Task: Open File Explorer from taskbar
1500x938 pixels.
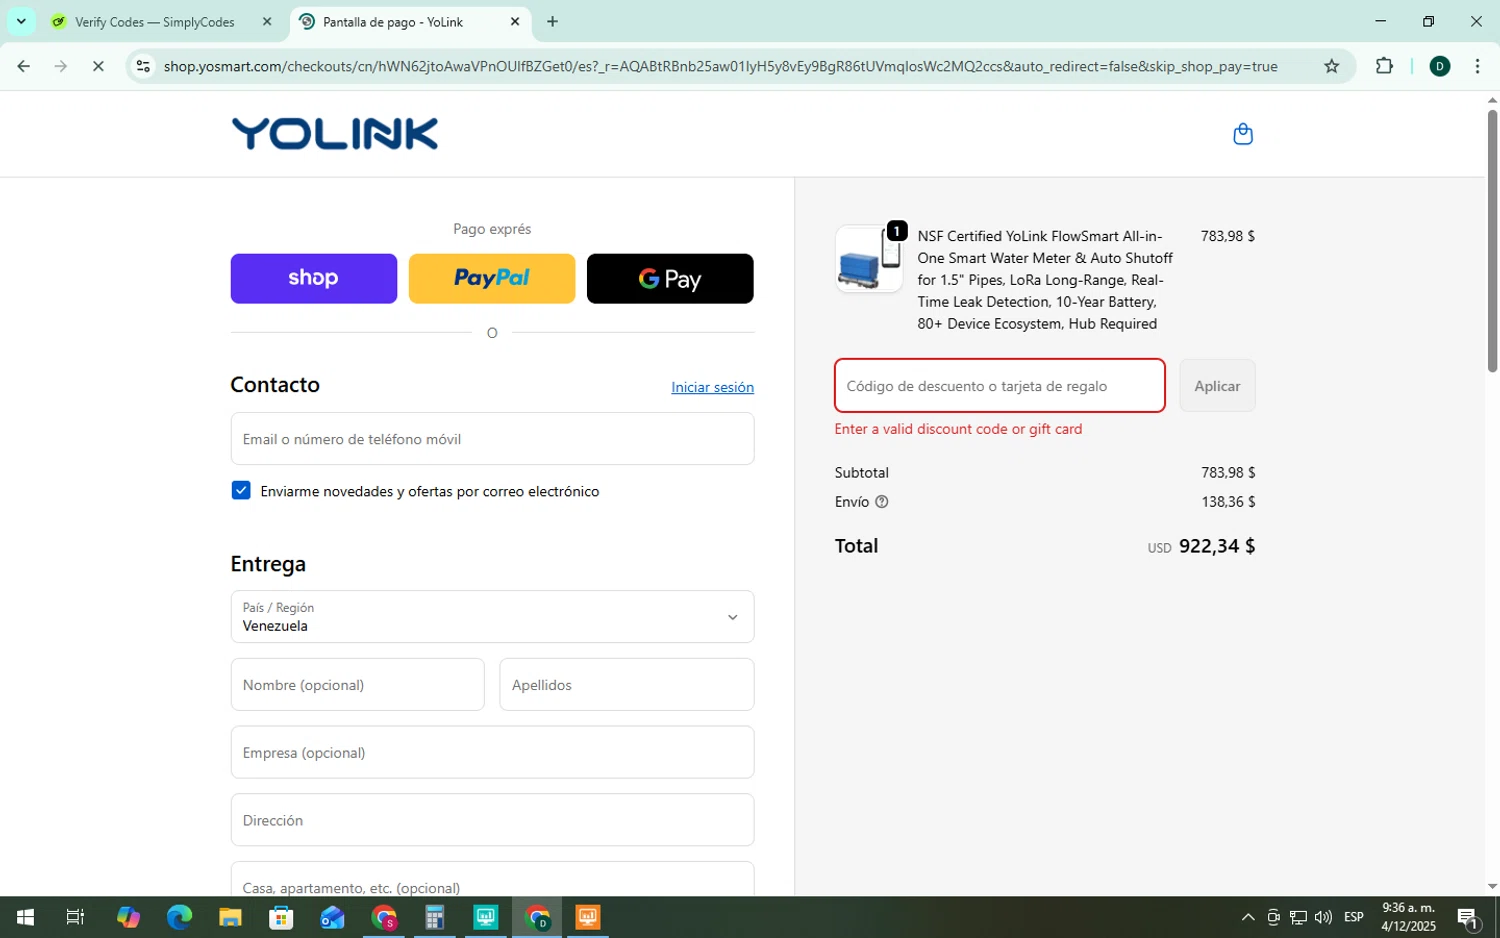Action: tap(230, 917)
